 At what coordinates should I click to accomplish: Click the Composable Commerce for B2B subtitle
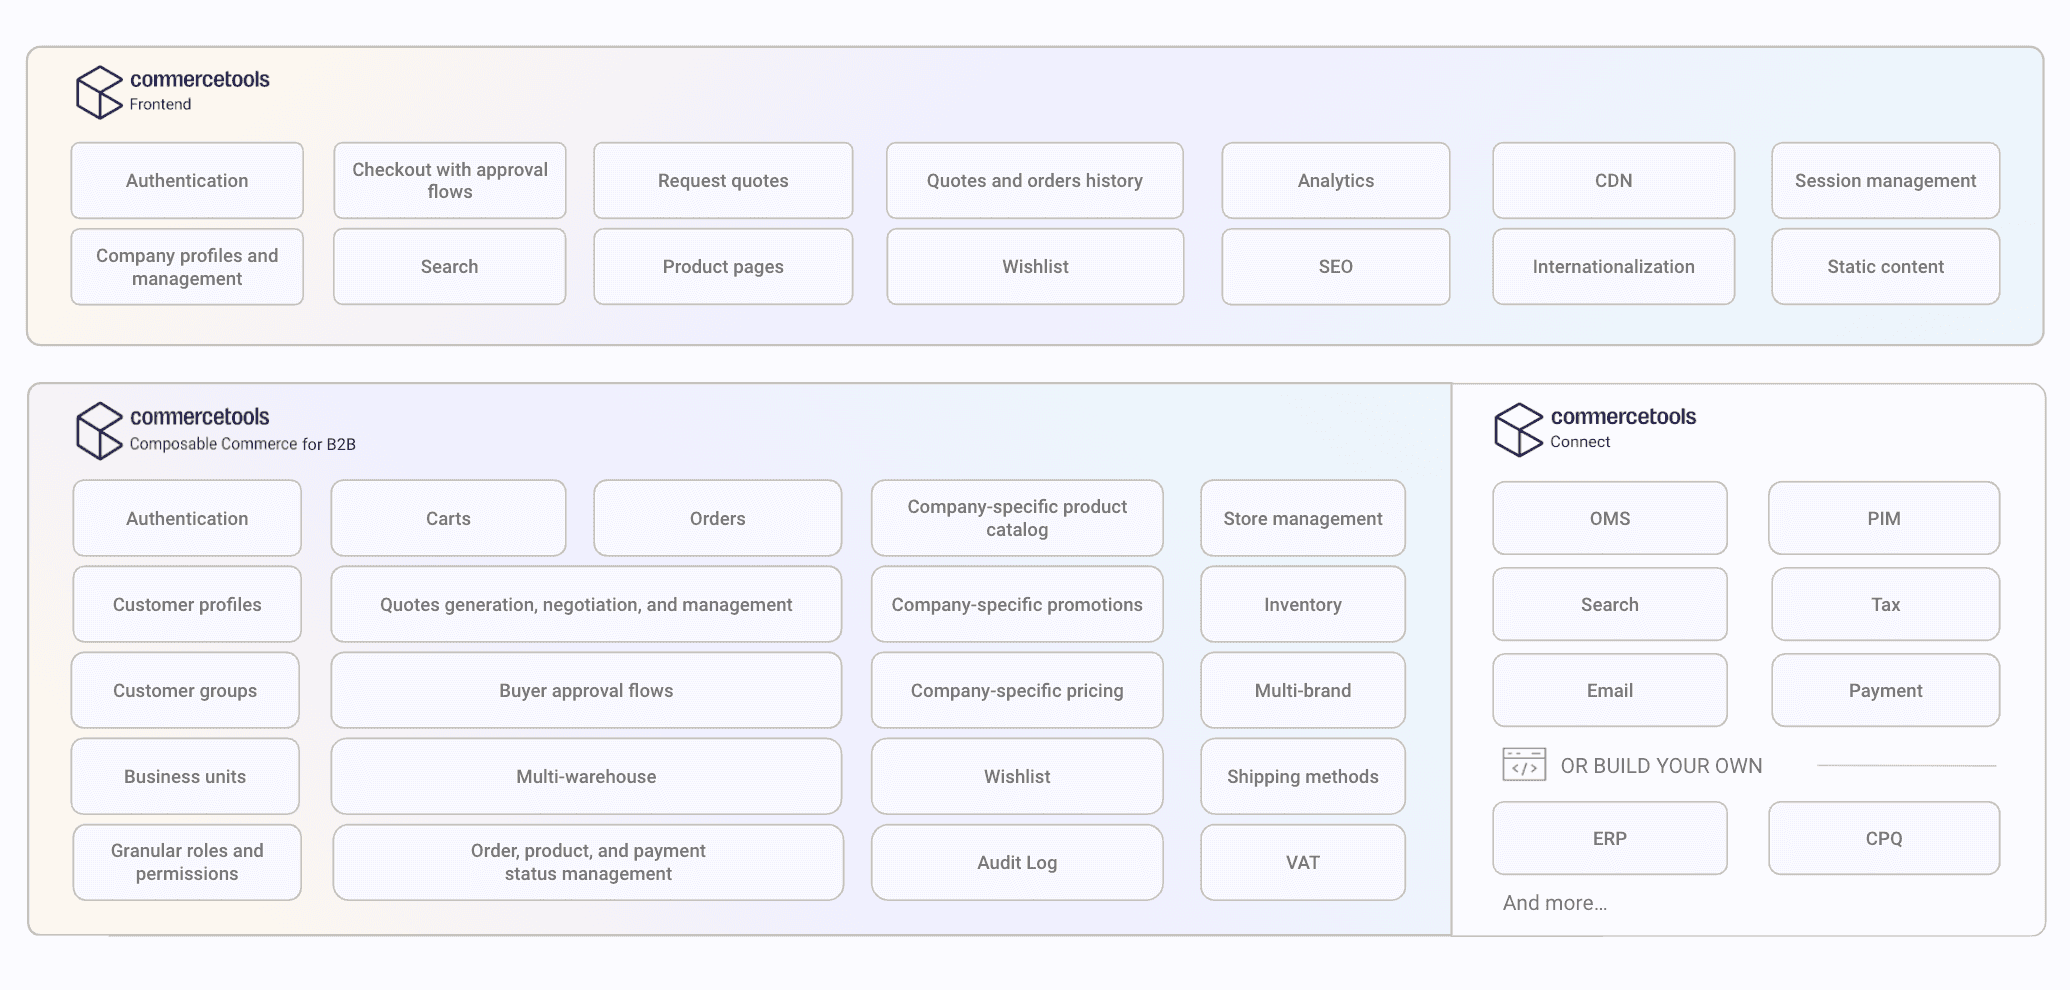coord(243,444)
